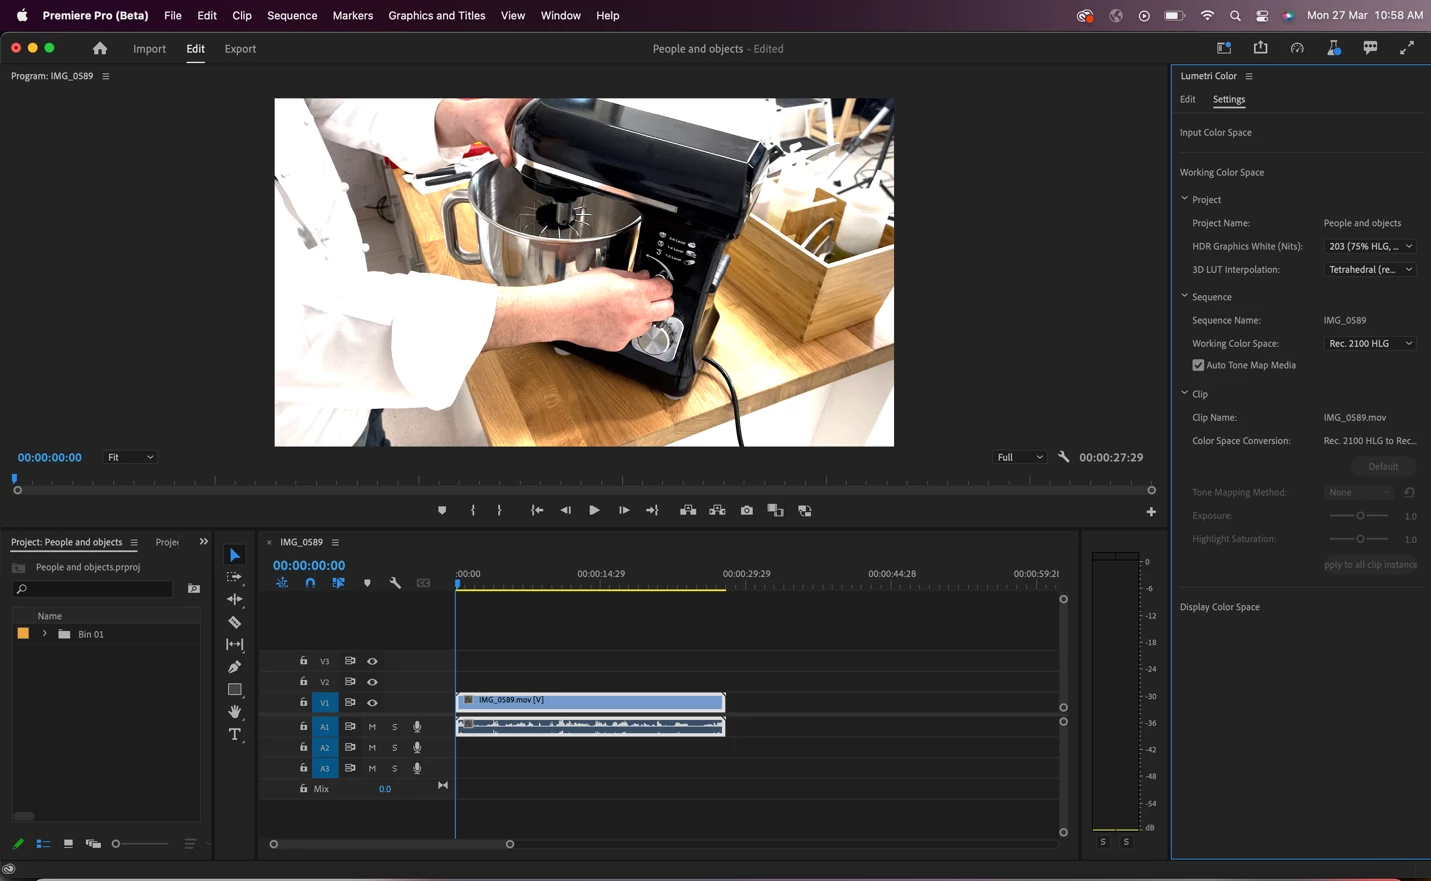Toggle V1 track output eye
The height and width of the screenshot is (881, 1431).
point(372,703)
